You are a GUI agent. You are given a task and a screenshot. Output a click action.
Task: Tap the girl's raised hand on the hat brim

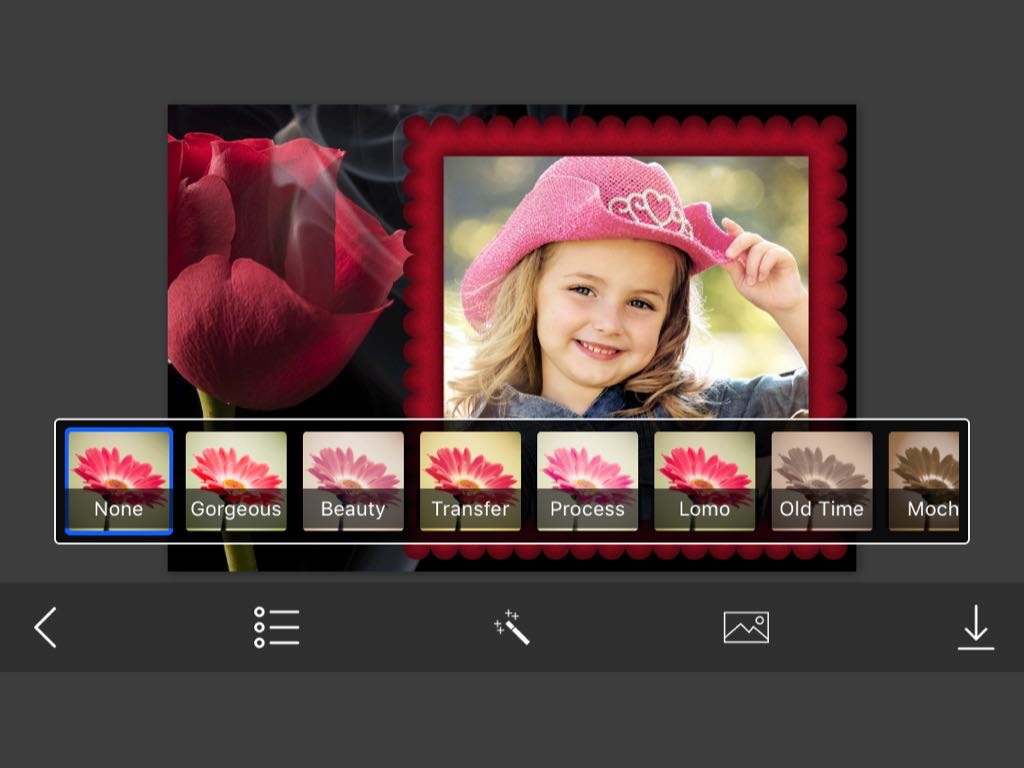coord(765,265)
